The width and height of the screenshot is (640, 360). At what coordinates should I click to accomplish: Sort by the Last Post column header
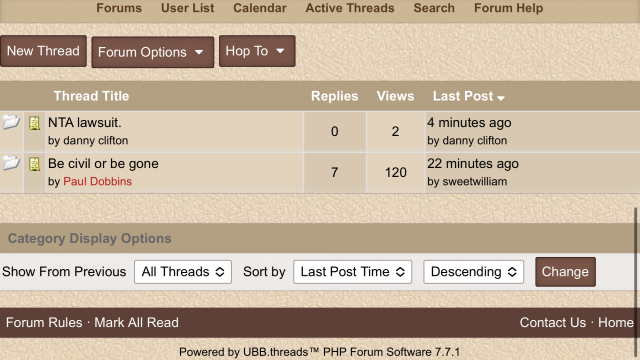(463, 96)
